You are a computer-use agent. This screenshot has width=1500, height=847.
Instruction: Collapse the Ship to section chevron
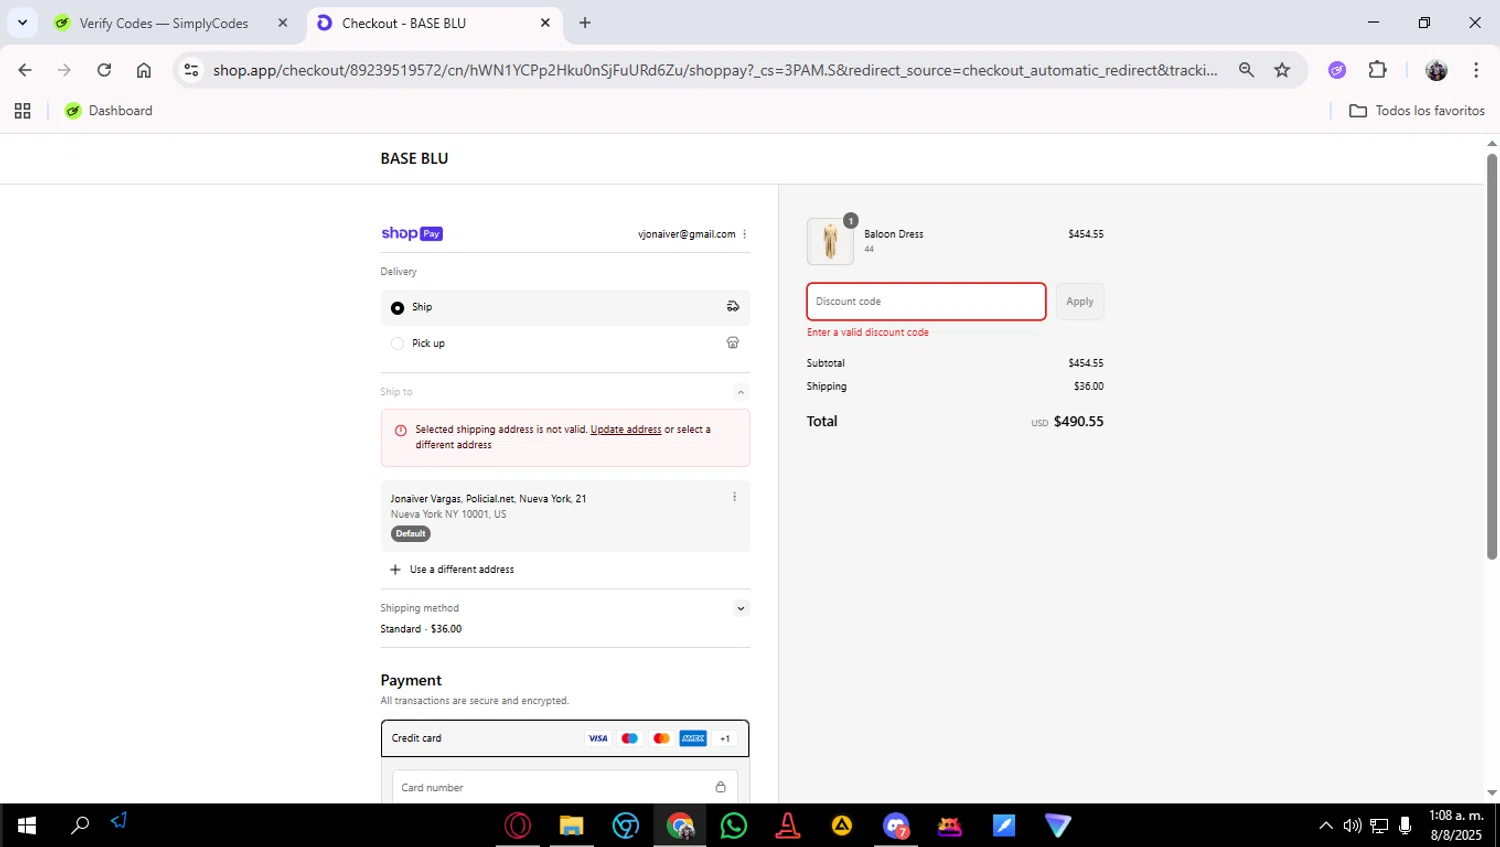741,392
